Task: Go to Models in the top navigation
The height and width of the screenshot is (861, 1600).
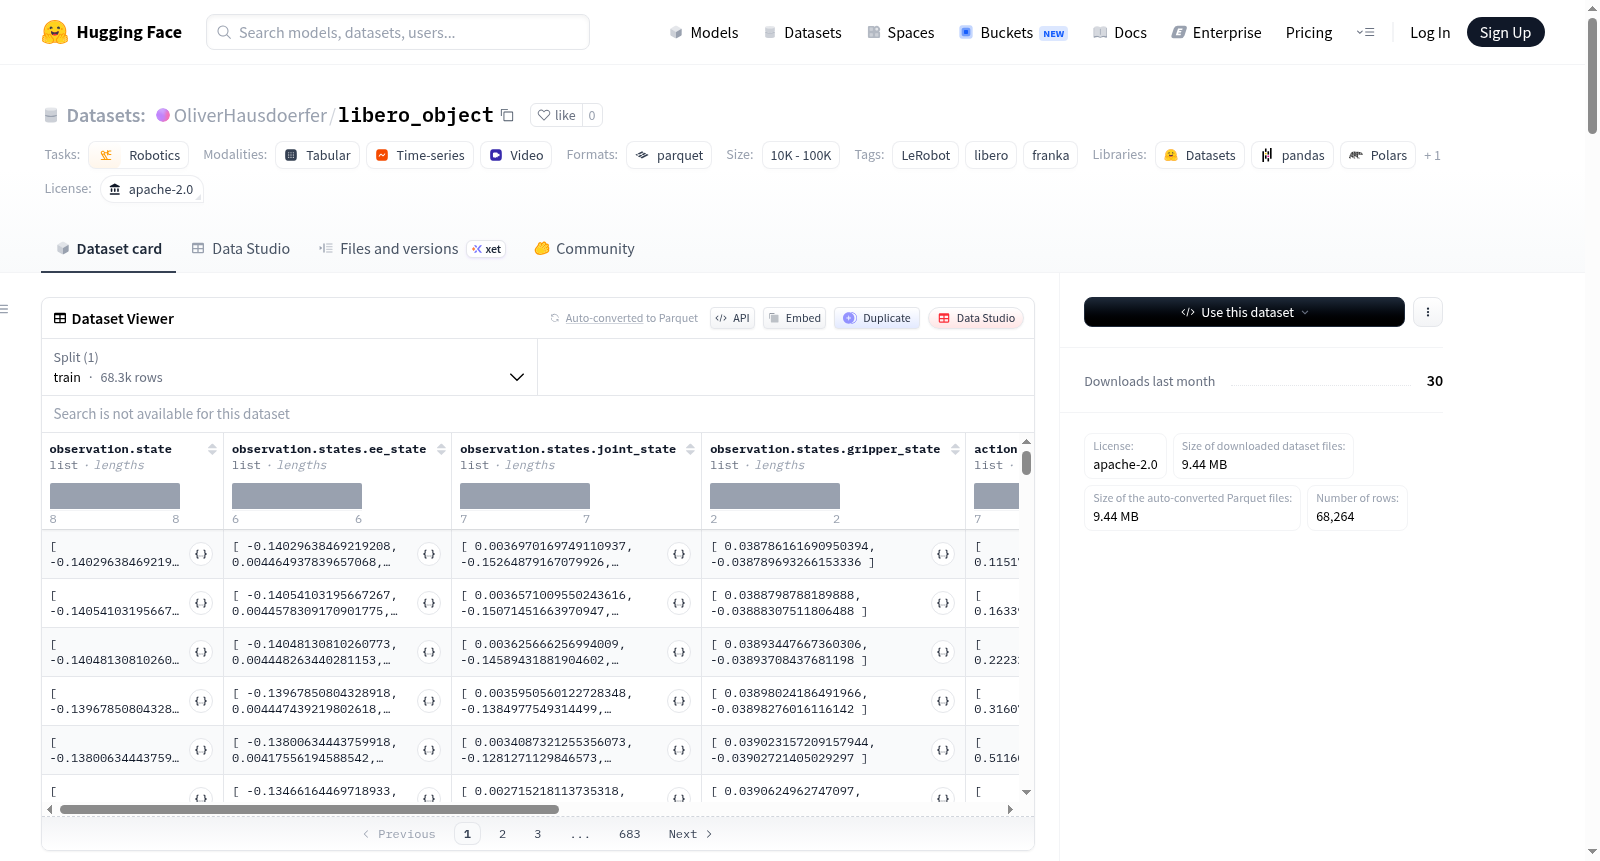Action: click(x=704, y=32)
